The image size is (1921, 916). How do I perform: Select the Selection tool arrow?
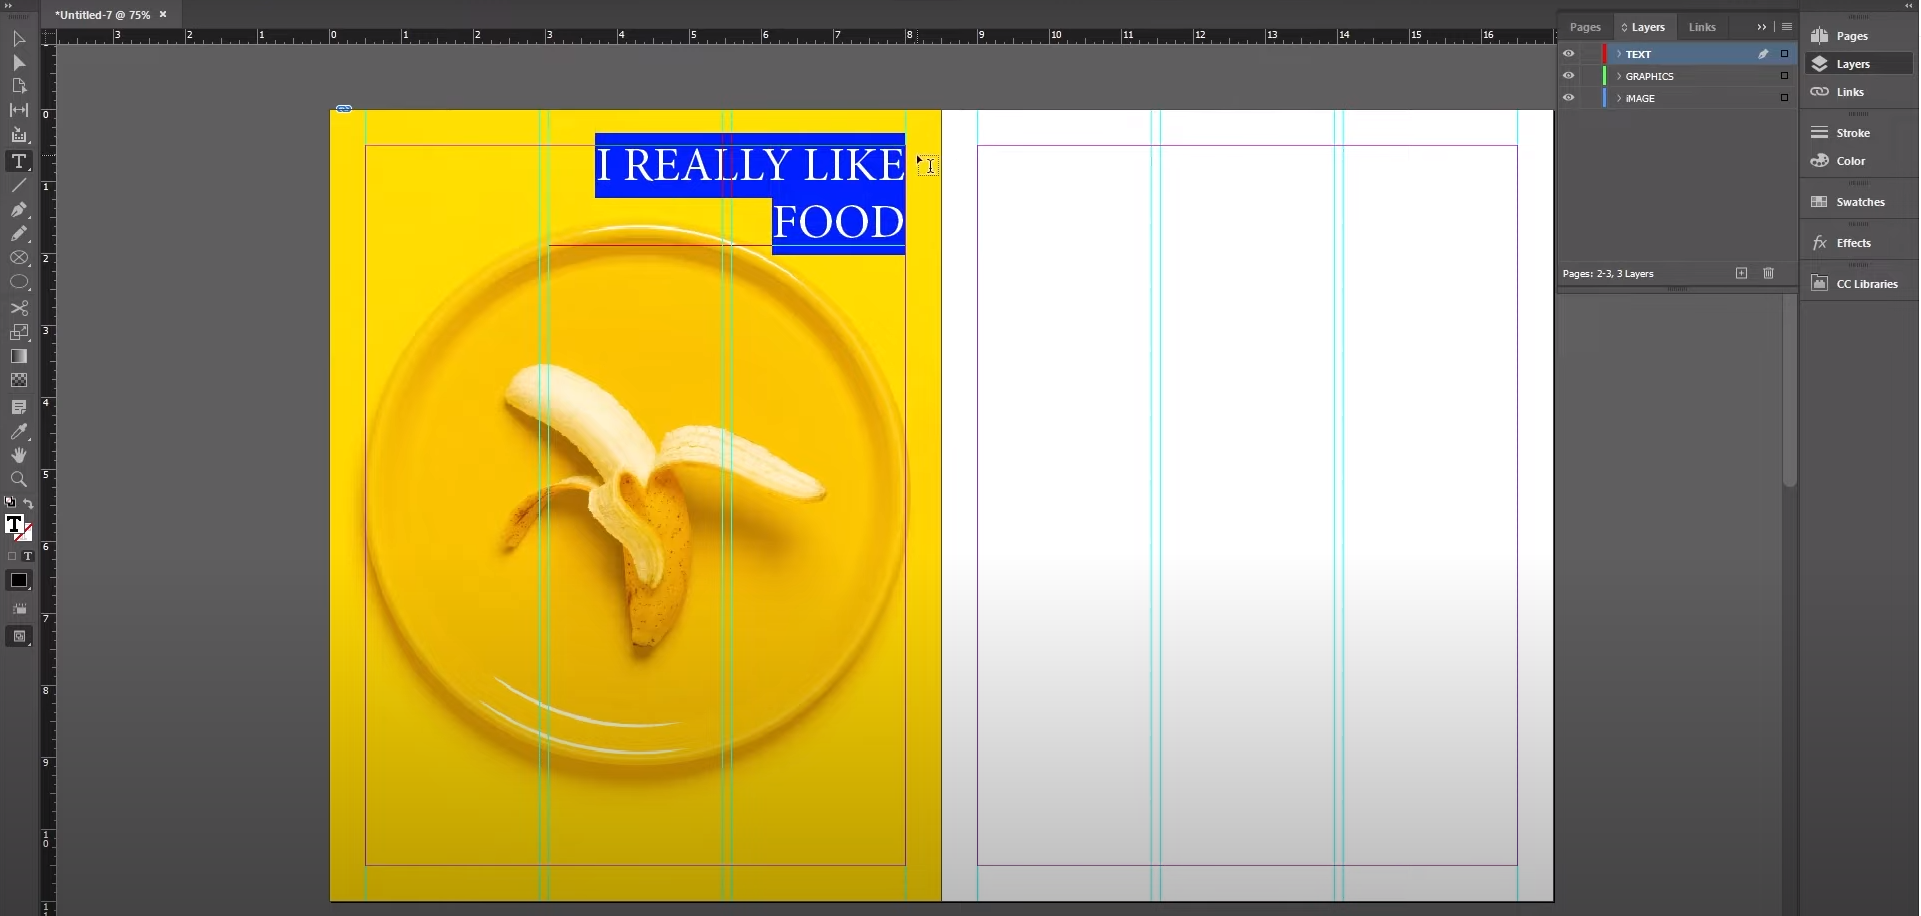(x=18, y=39)
